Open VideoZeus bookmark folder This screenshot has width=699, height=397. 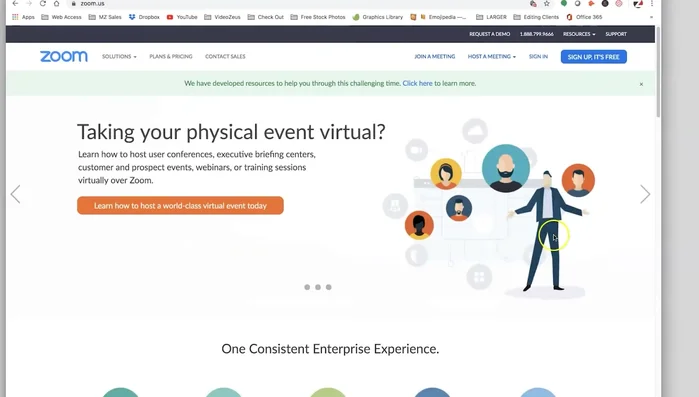point(222,17)
